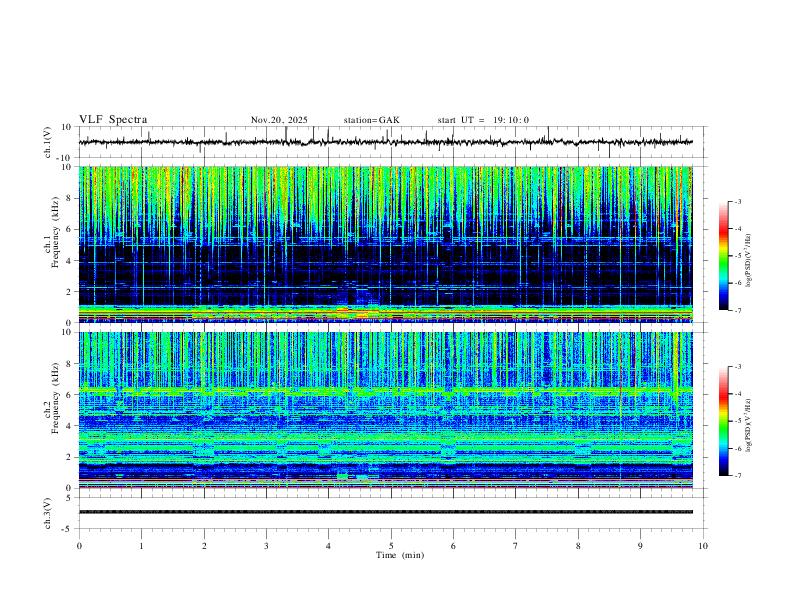Click the ch.2 colorbar log(PSD) unit label

point(748,425)
